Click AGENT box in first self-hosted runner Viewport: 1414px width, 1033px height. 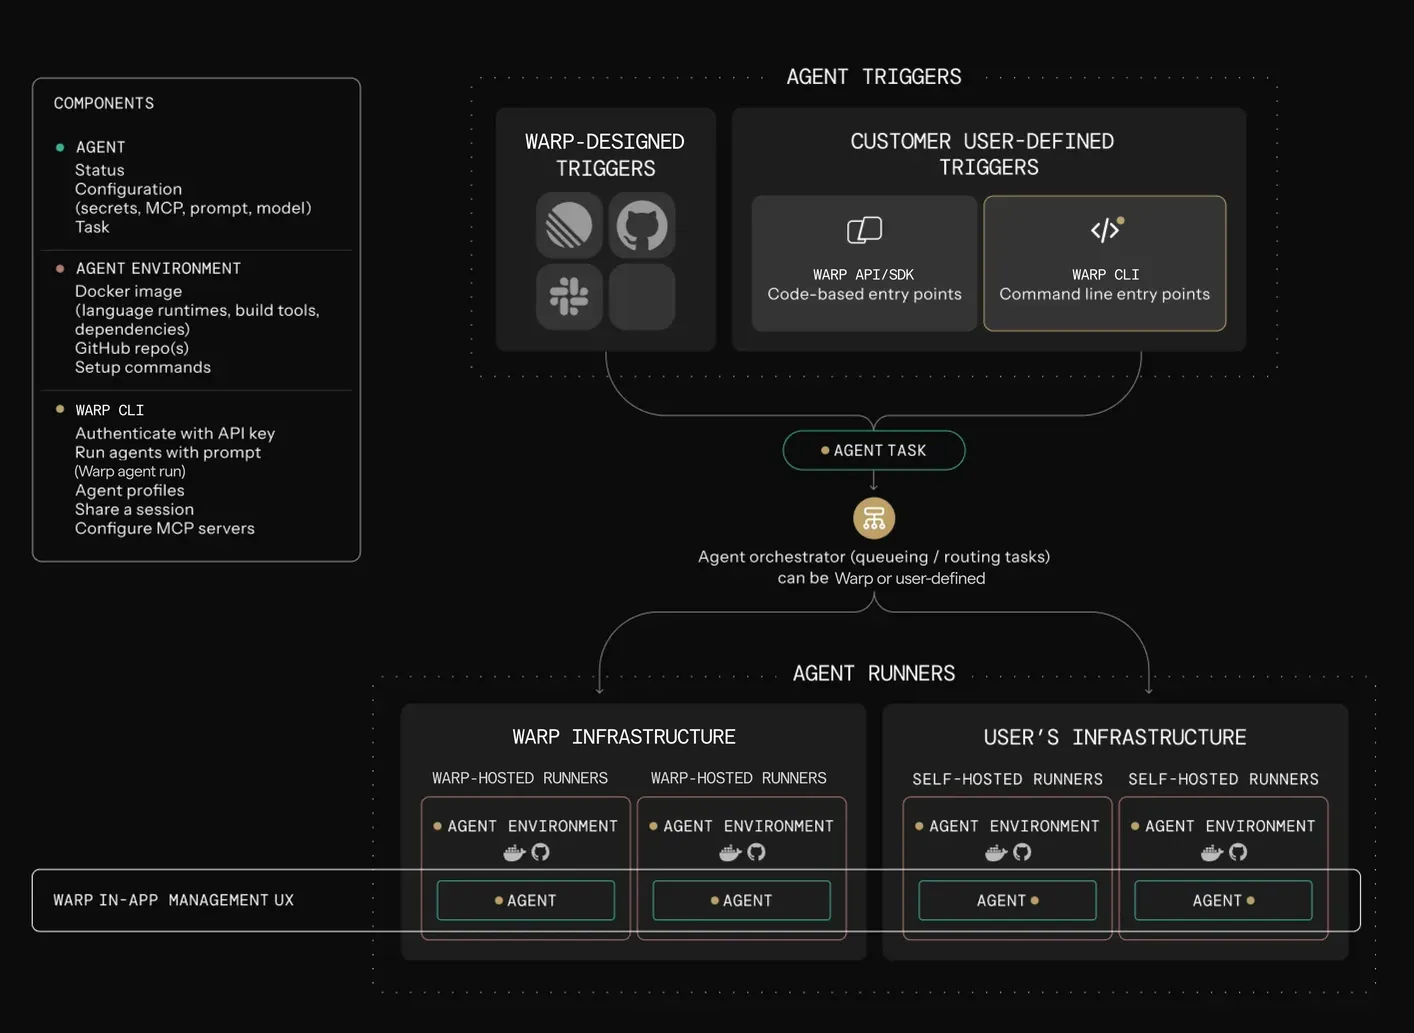(x=1008, y=900)
